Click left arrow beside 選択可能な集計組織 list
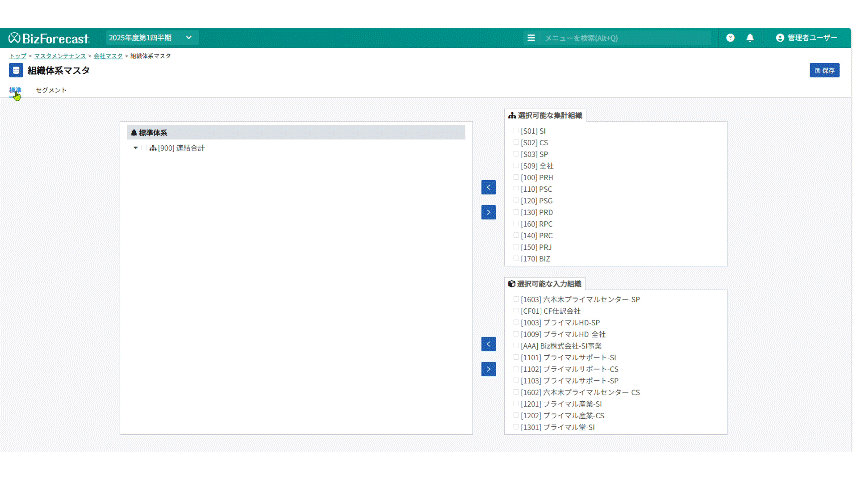The height and width of the screenshot is (480, 853). (488, 187)
